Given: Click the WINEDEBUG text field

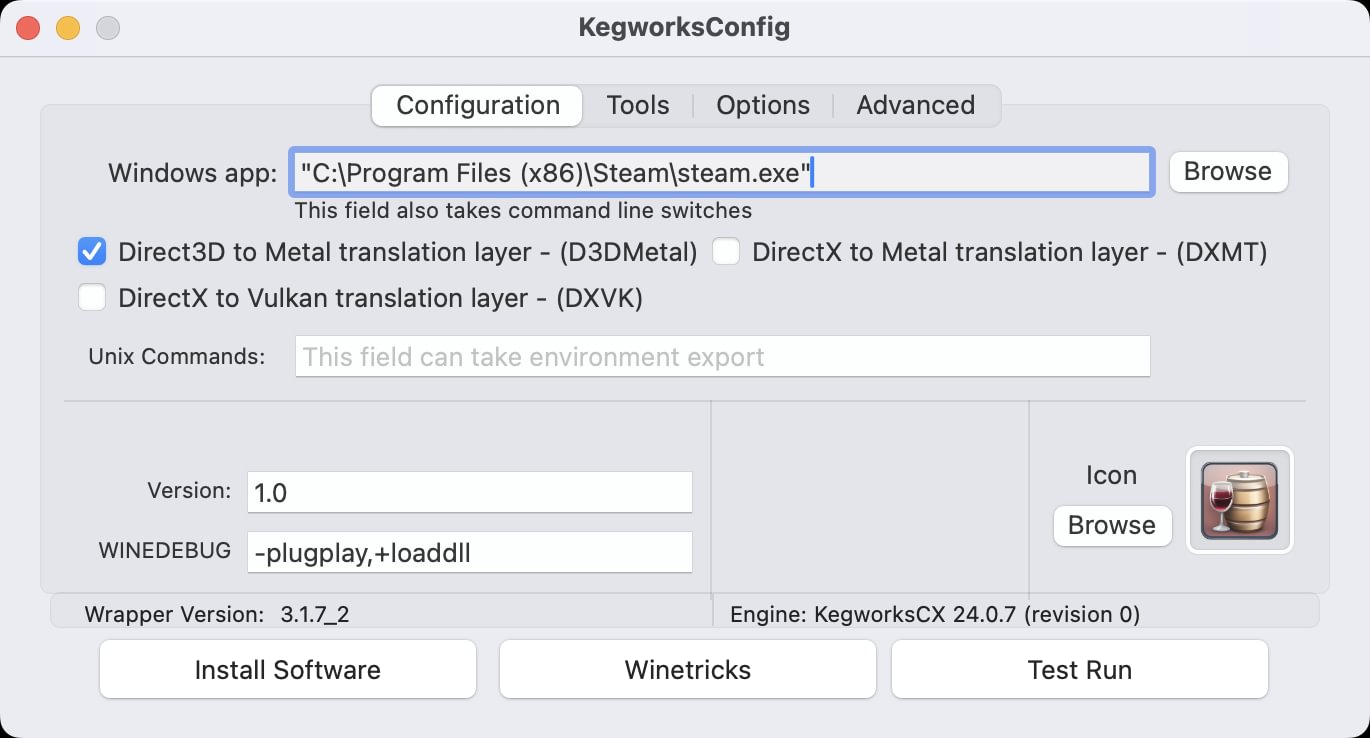Looking at the screenshot, I should tap(469, 552).
